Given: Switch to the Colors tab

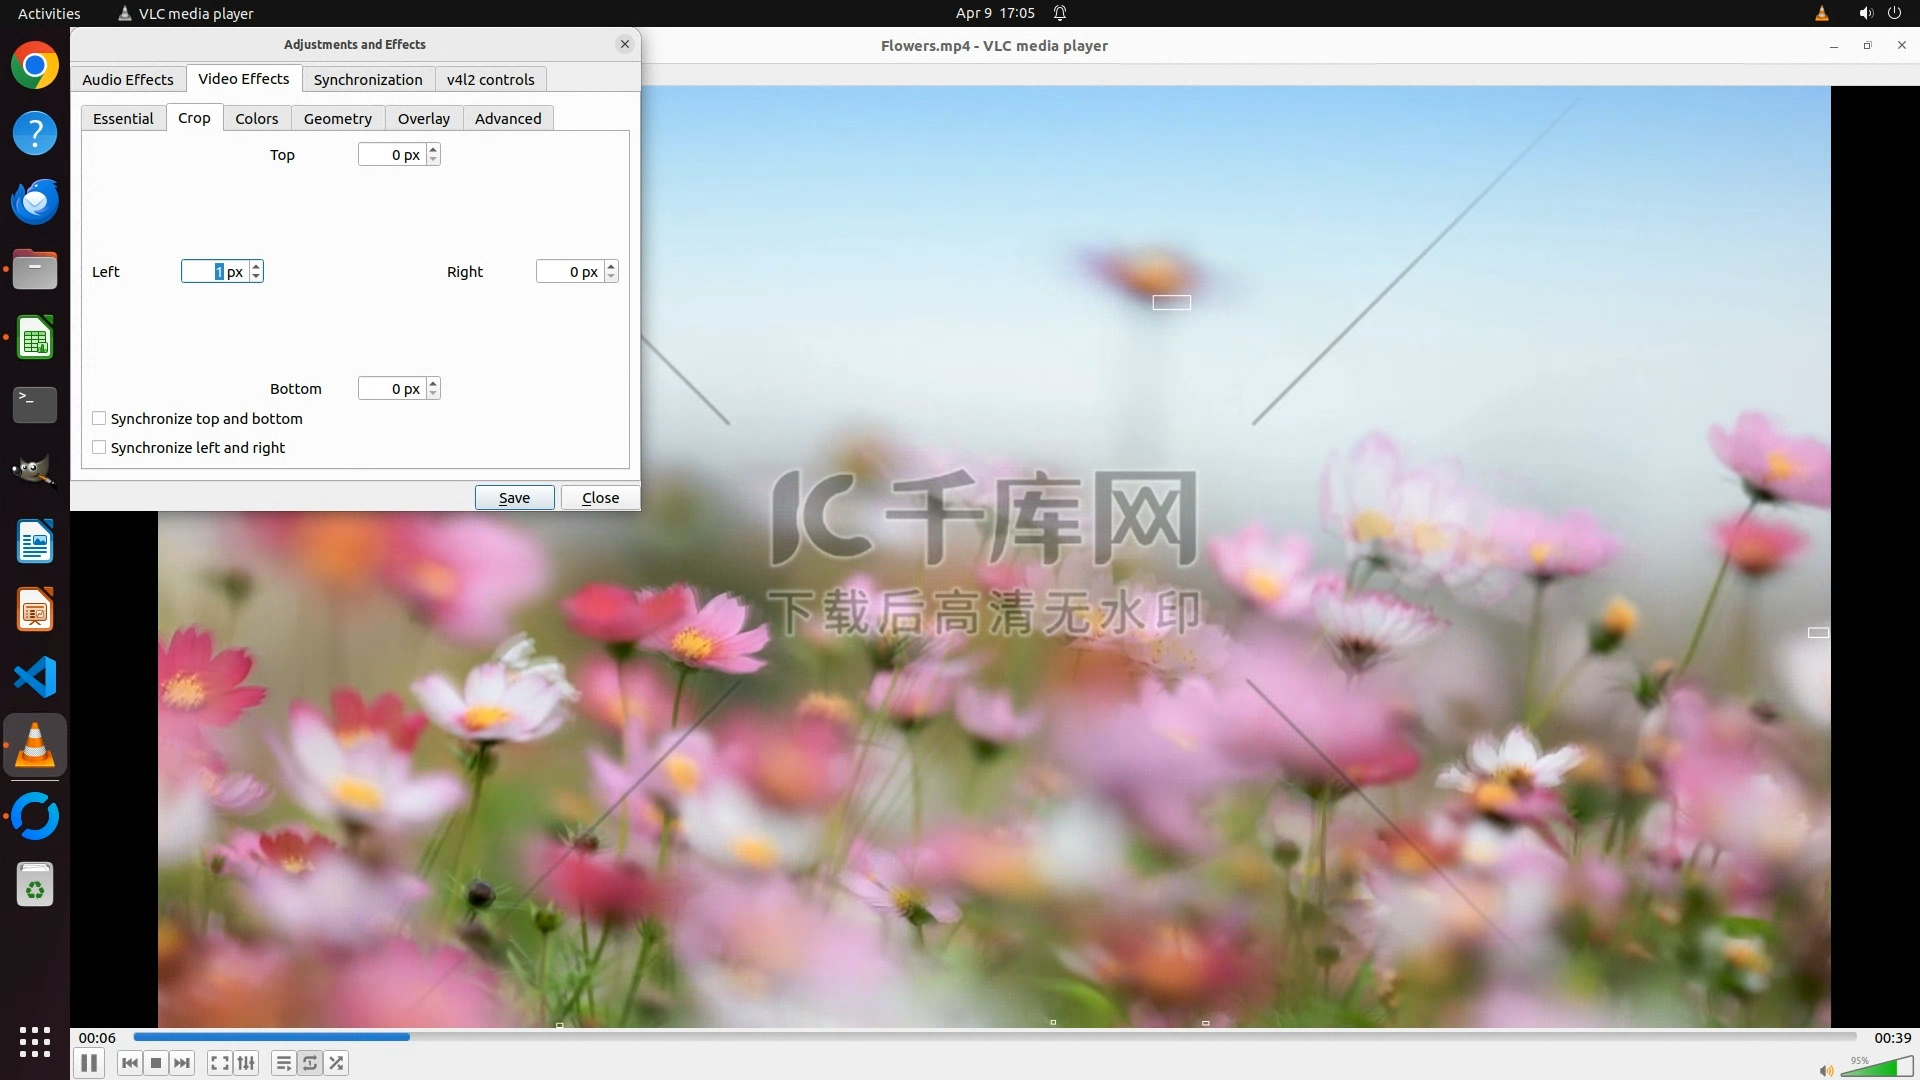Looking at the screenshot, I should point(257,118).
